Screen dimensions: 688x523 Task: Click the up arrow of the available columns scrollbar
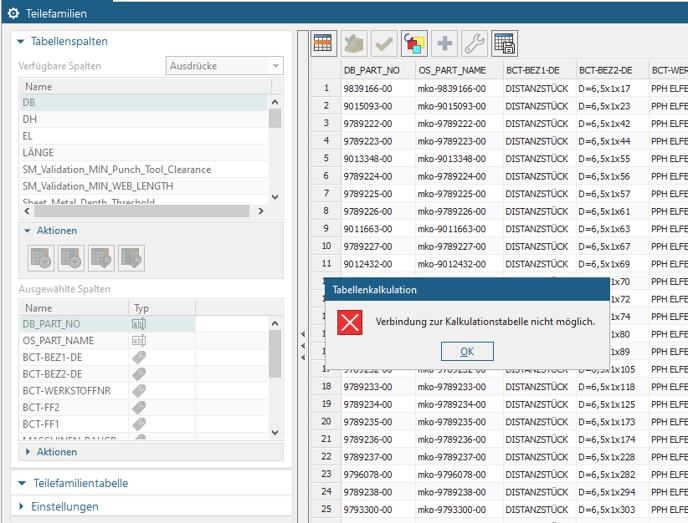[275, 102]
